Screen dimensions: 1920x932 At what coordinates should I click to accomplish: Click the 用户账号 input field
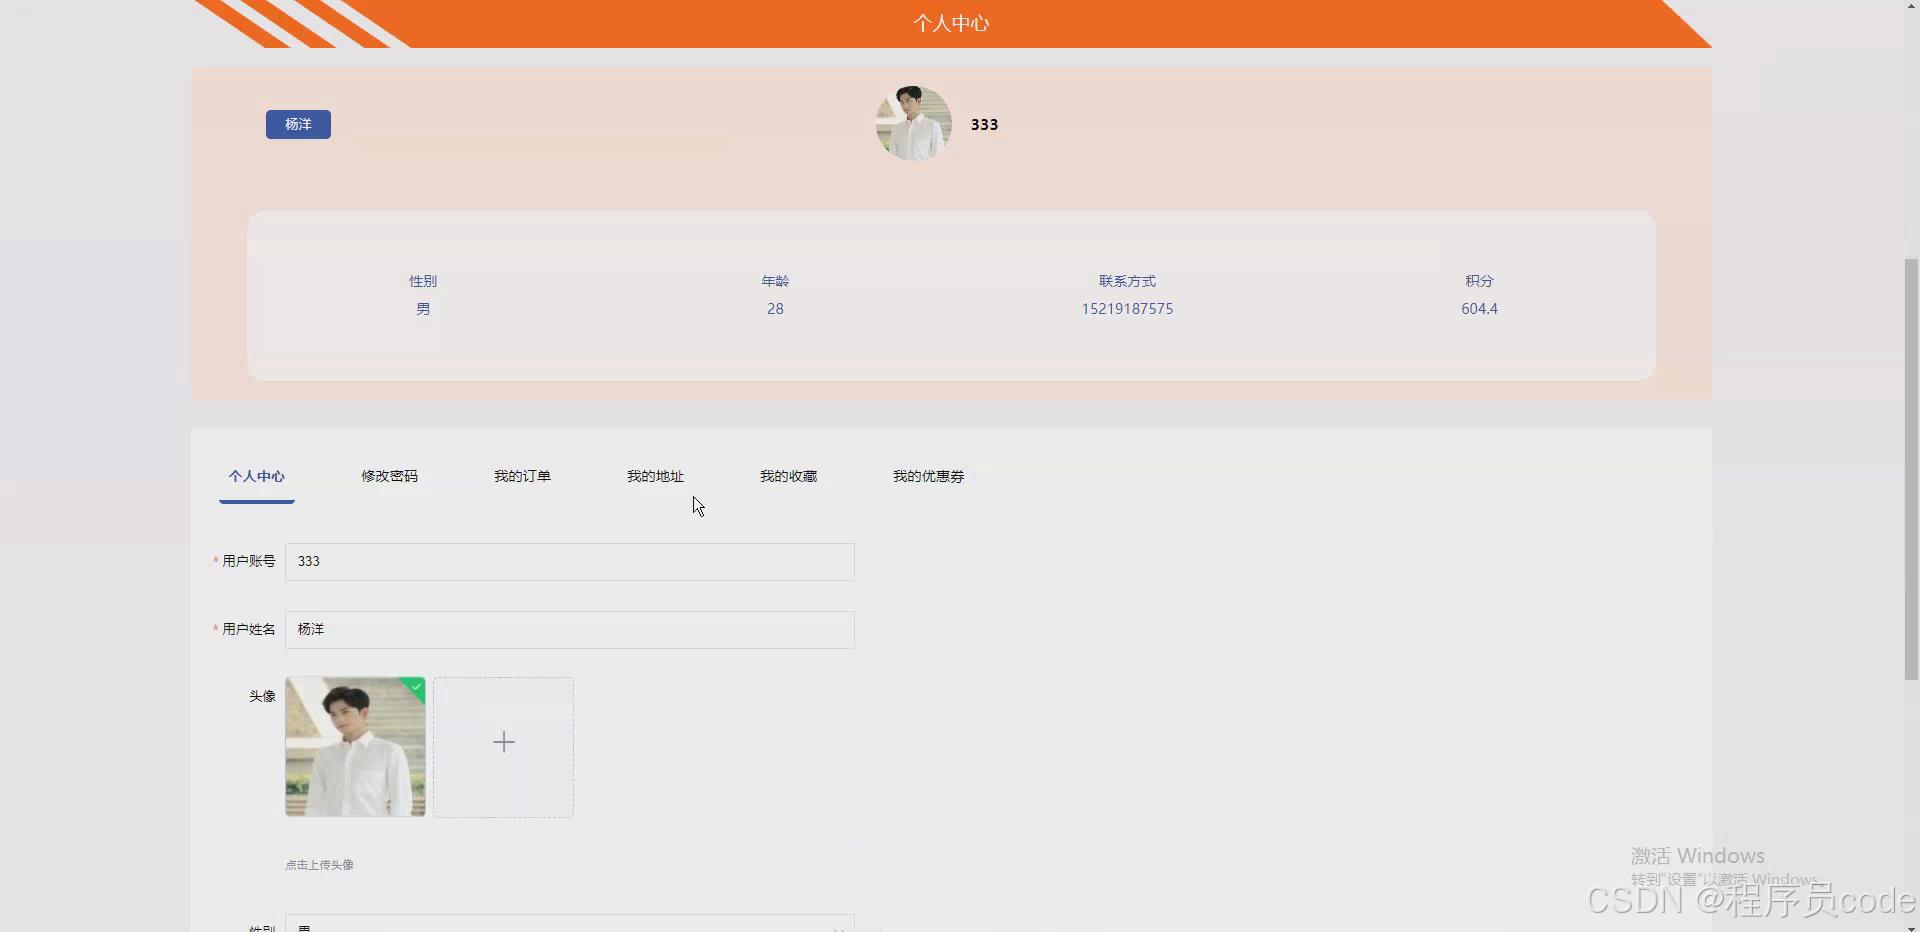pyautogui.click(x=570, y=562)
